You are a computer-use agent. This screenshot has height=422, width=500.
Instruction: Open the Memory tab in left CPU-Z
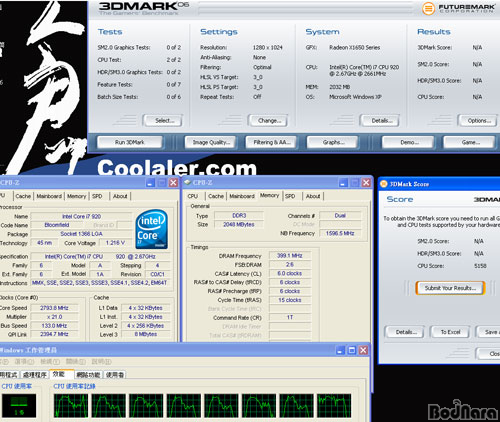(x=77, y=196)
